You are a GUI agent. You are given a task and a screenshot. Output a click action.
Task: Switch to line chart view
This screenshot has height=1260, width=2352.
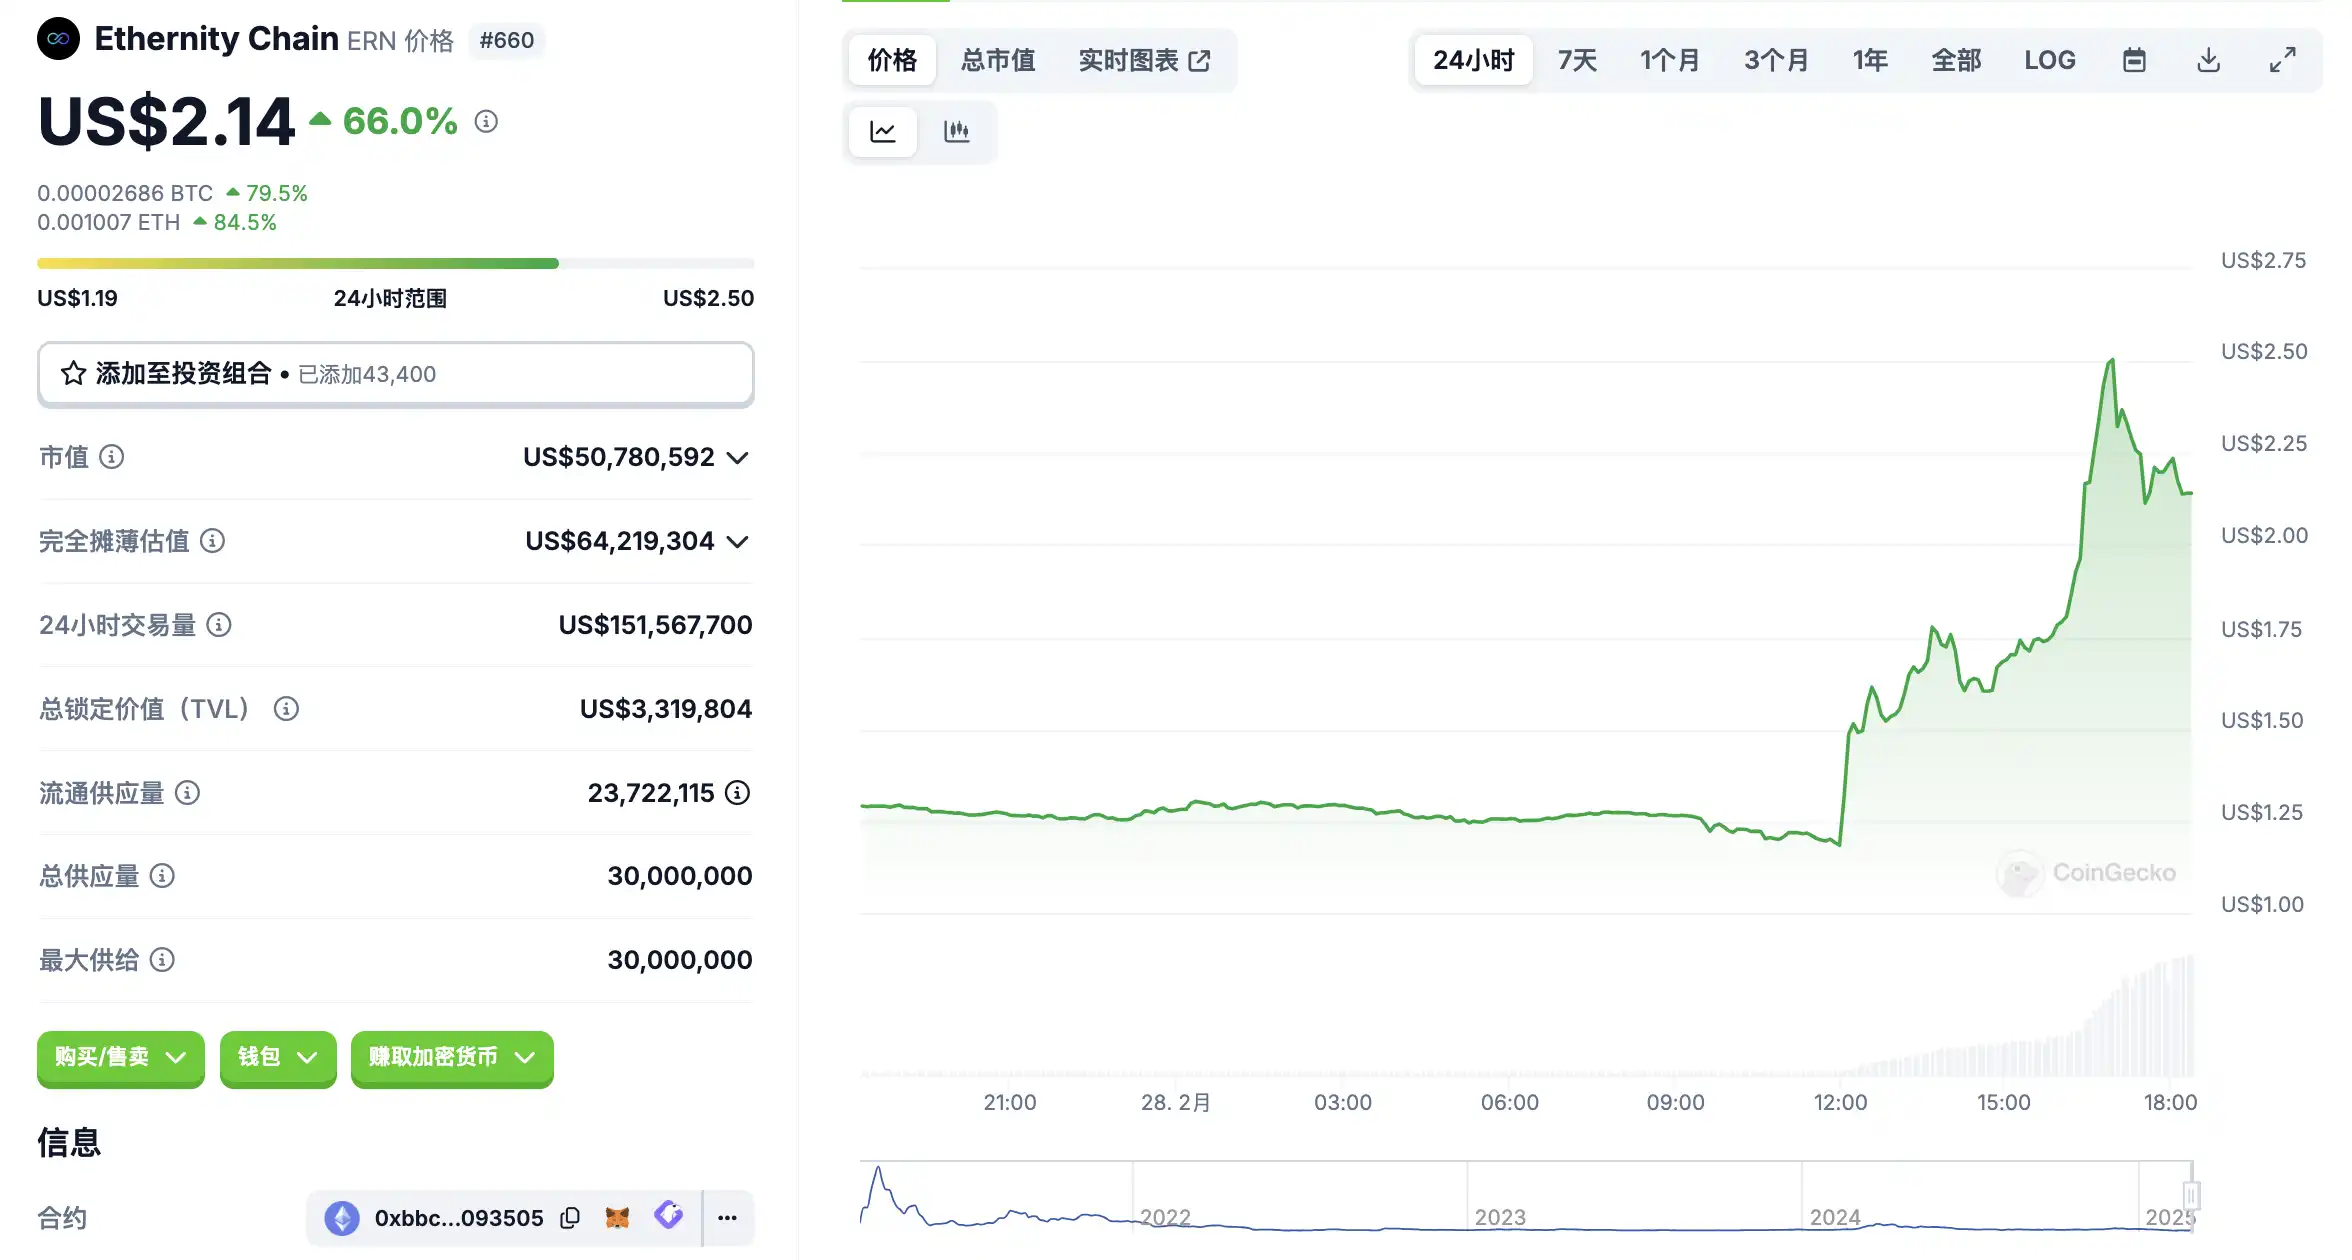[883, 131]
